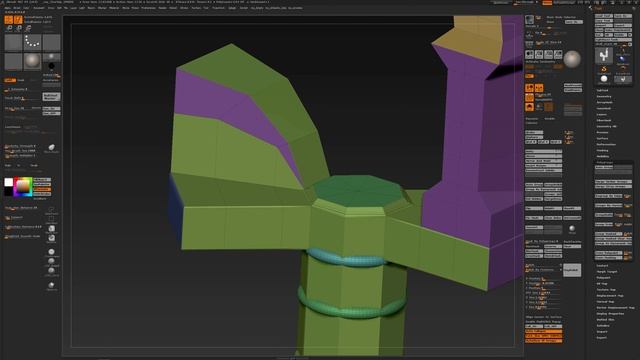Open the alpha thumbnail slot

point(51,42)
